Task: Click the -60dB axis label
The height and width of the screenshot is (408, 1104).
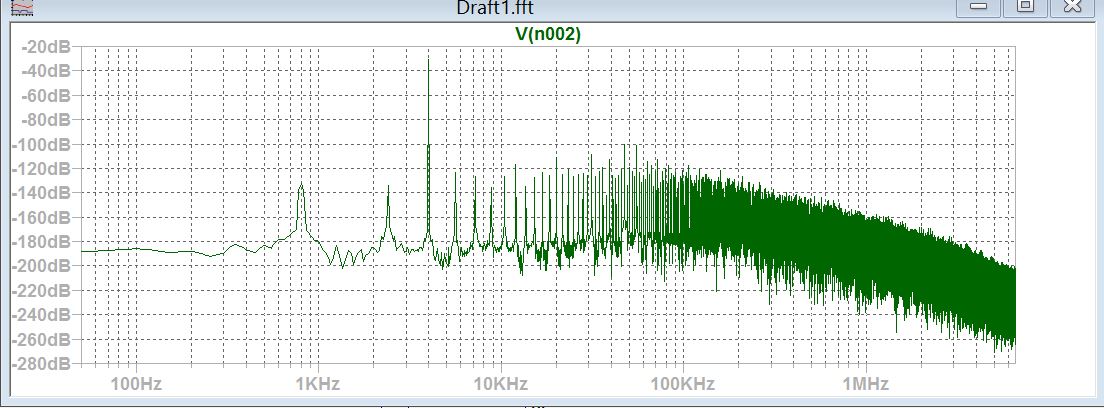Action: [46, 96]
